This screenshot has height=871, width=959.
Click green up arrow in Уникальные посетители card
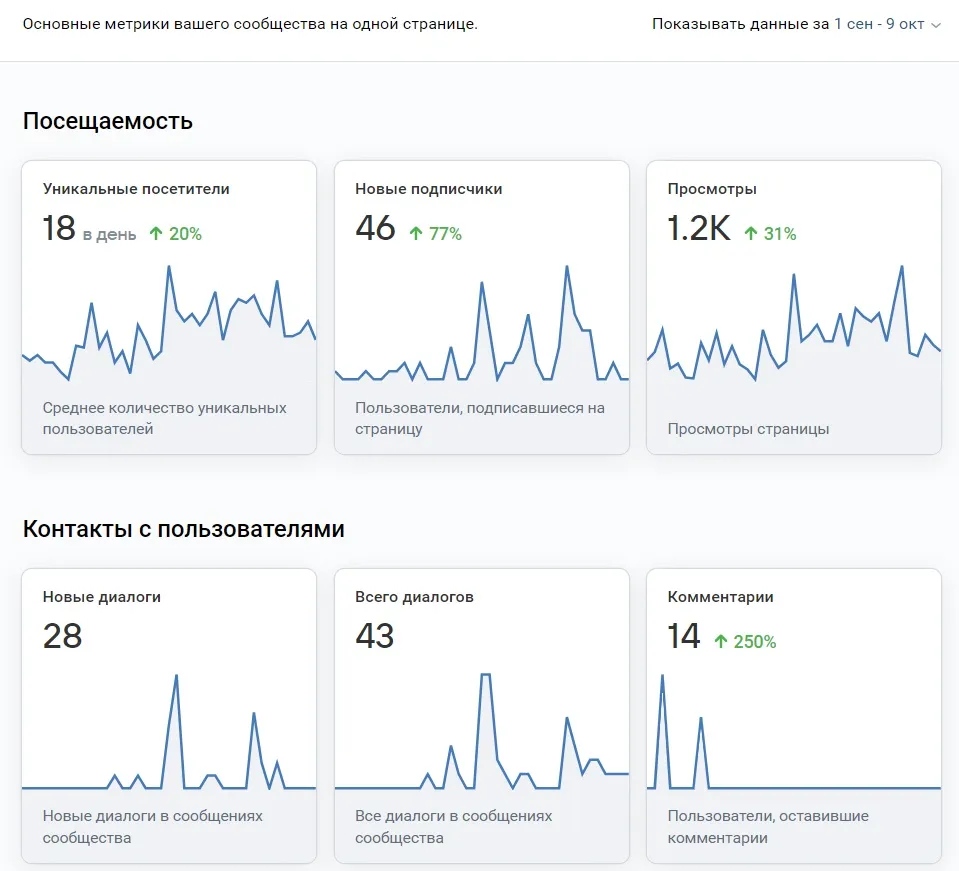[155, 234]
